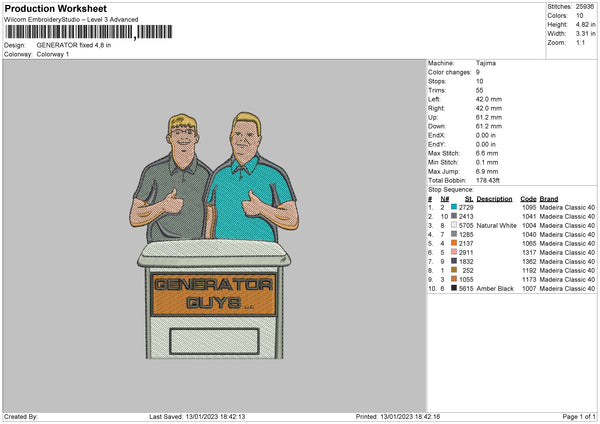Viewport: 600px width, 424px height.
Task: Click the Color changes value 9
Action: [x=478, y=72]
